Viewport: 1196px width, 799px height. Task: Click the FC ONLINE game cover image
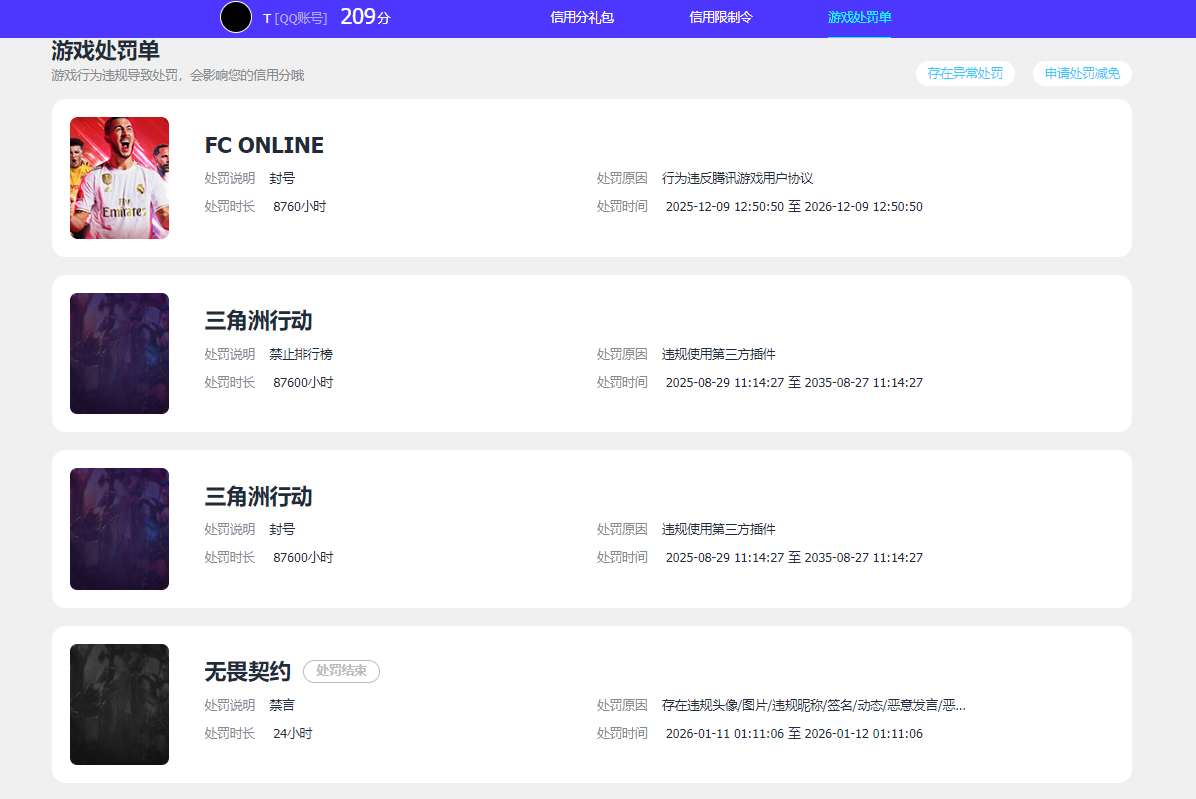119,178
